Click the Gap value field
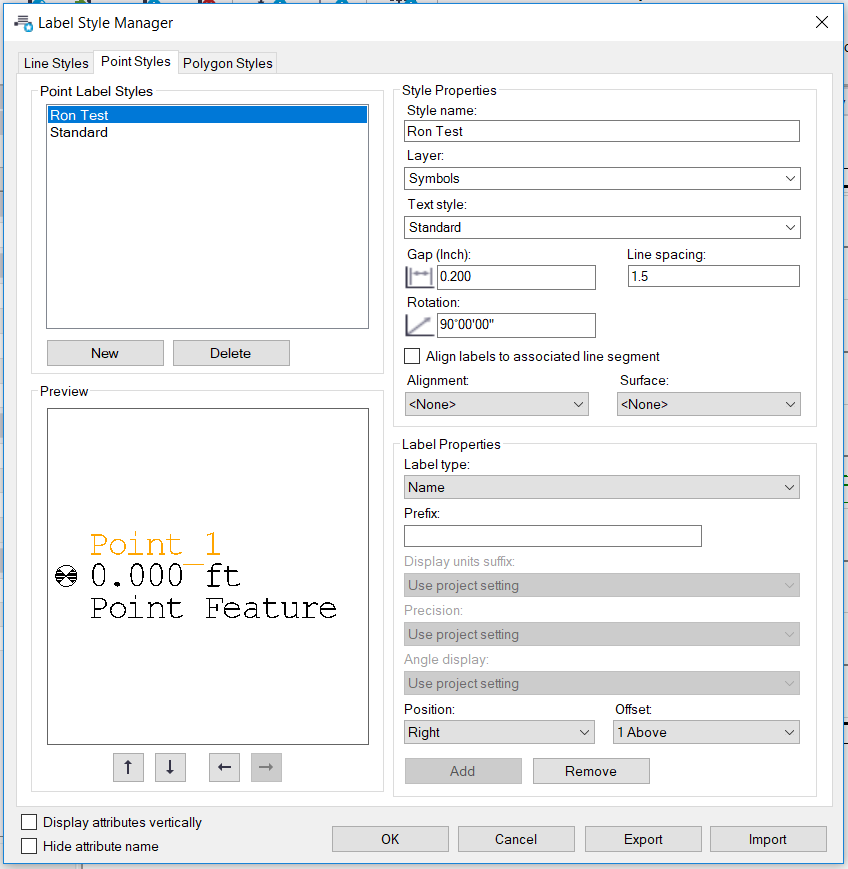 pyautogui.click(x=517, y=277)
